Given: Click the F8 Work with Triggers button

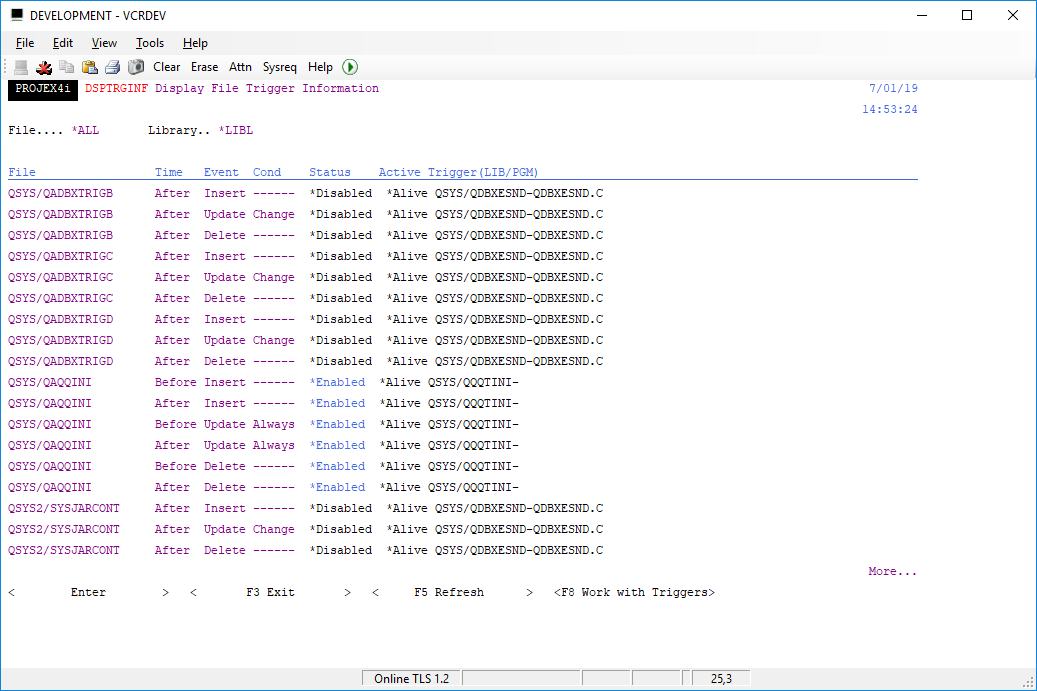Looking at the screenshot, I should 634,592.
